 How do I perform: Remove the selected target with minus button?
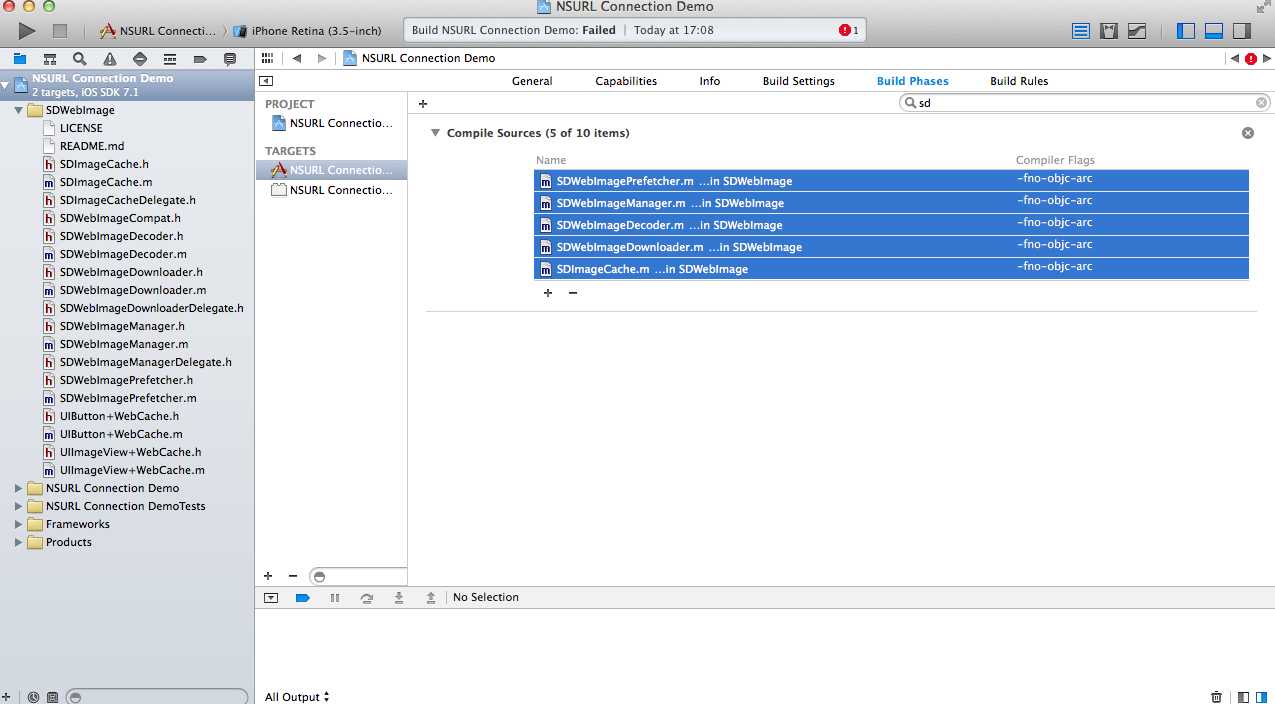(293, 576)
